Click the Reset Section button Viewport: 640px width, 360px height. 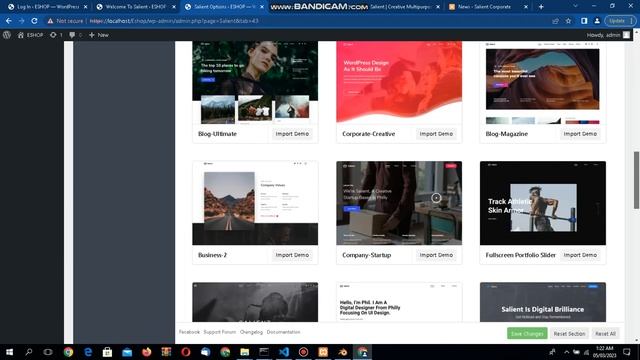569,333
